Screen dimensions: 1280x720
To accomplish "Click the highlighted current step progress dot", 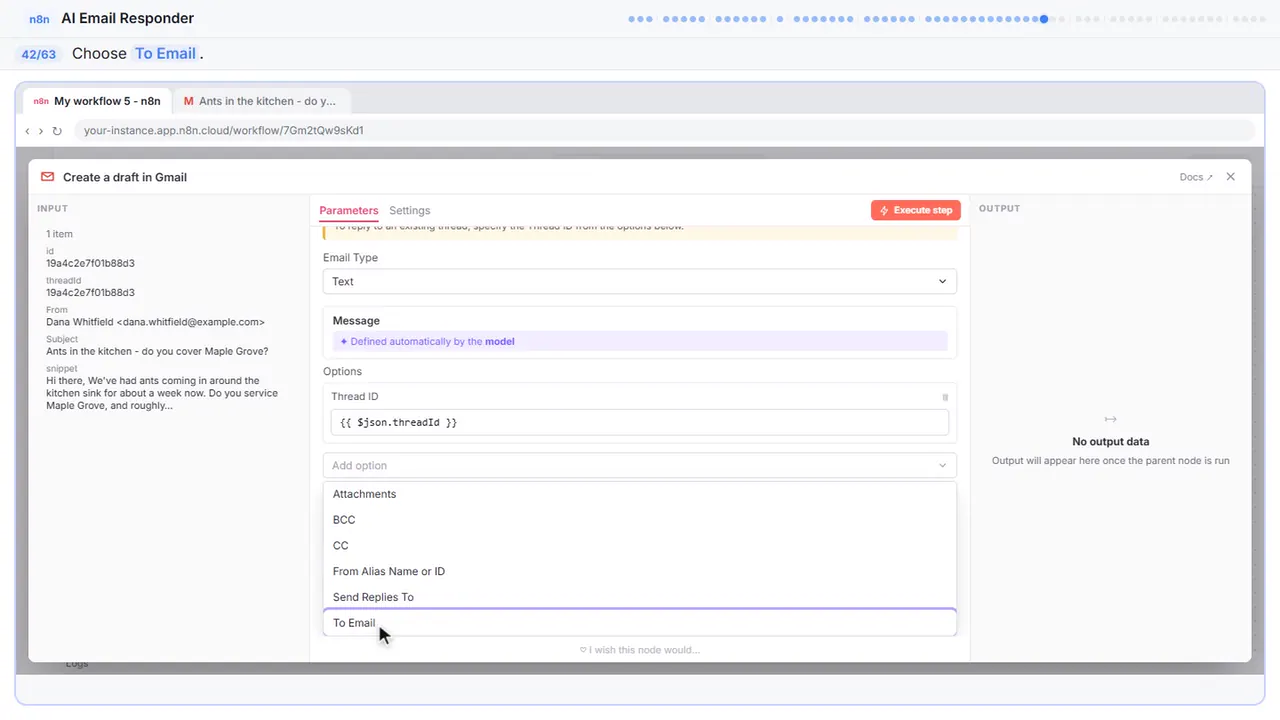I will pos(1044,19).
